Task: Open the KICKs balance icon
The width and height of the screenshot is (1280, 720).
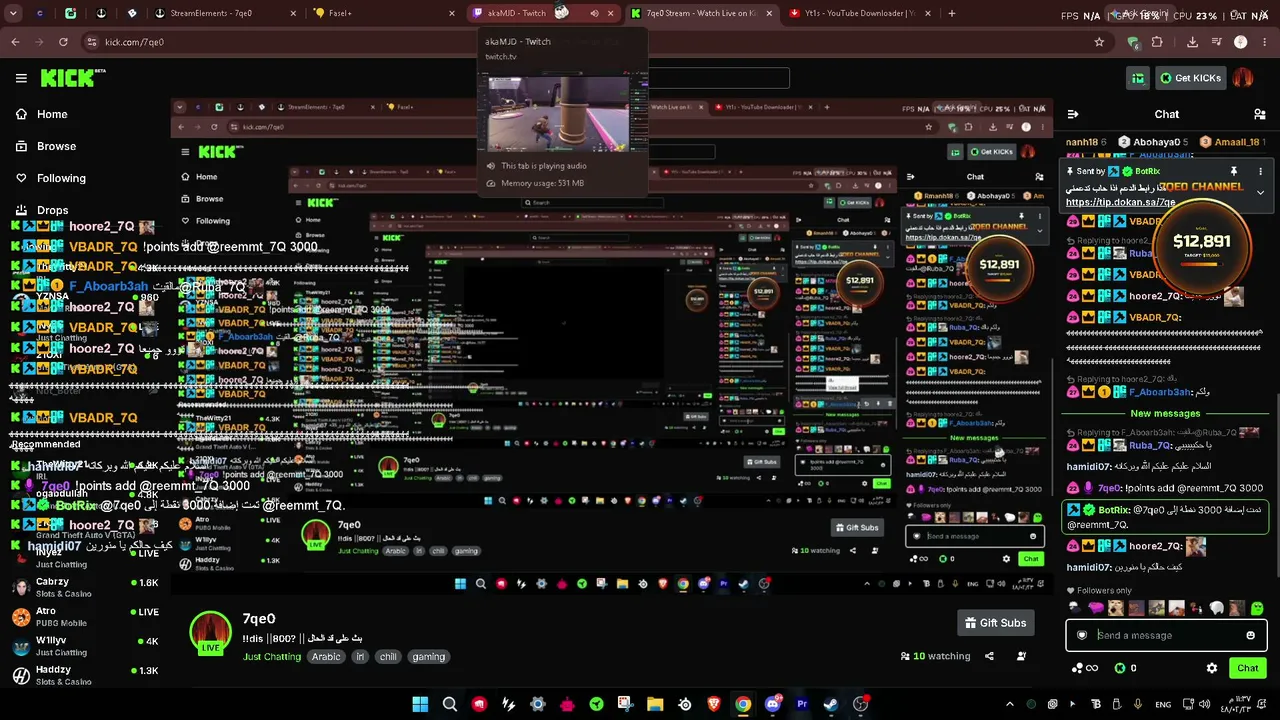Action: pos(1126,668)
